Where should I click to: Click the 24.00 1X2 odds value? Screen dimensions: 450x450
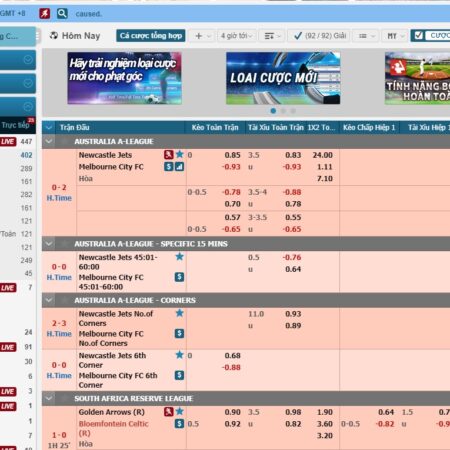322,155
